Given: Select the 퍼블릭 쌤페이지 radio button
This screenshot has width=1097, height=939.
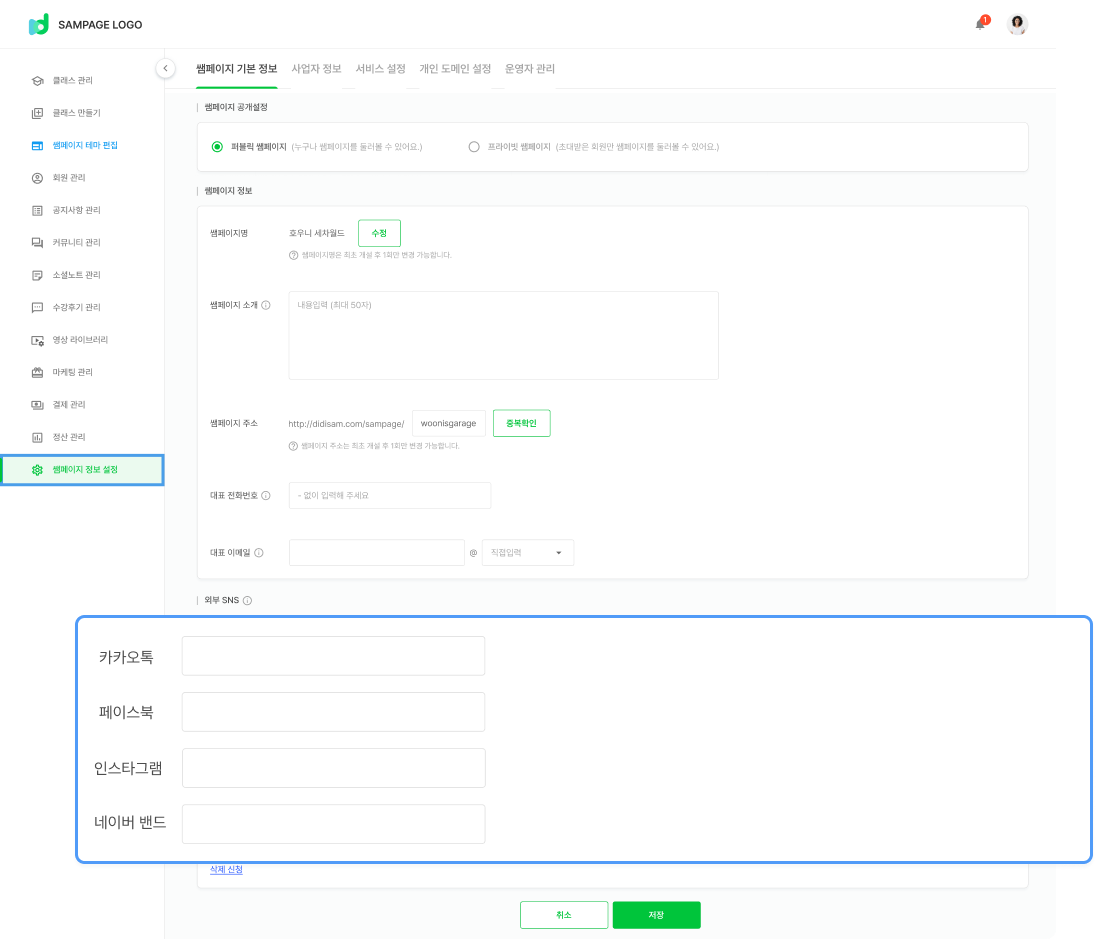Looking at the screenshot, I should (217, 147).
